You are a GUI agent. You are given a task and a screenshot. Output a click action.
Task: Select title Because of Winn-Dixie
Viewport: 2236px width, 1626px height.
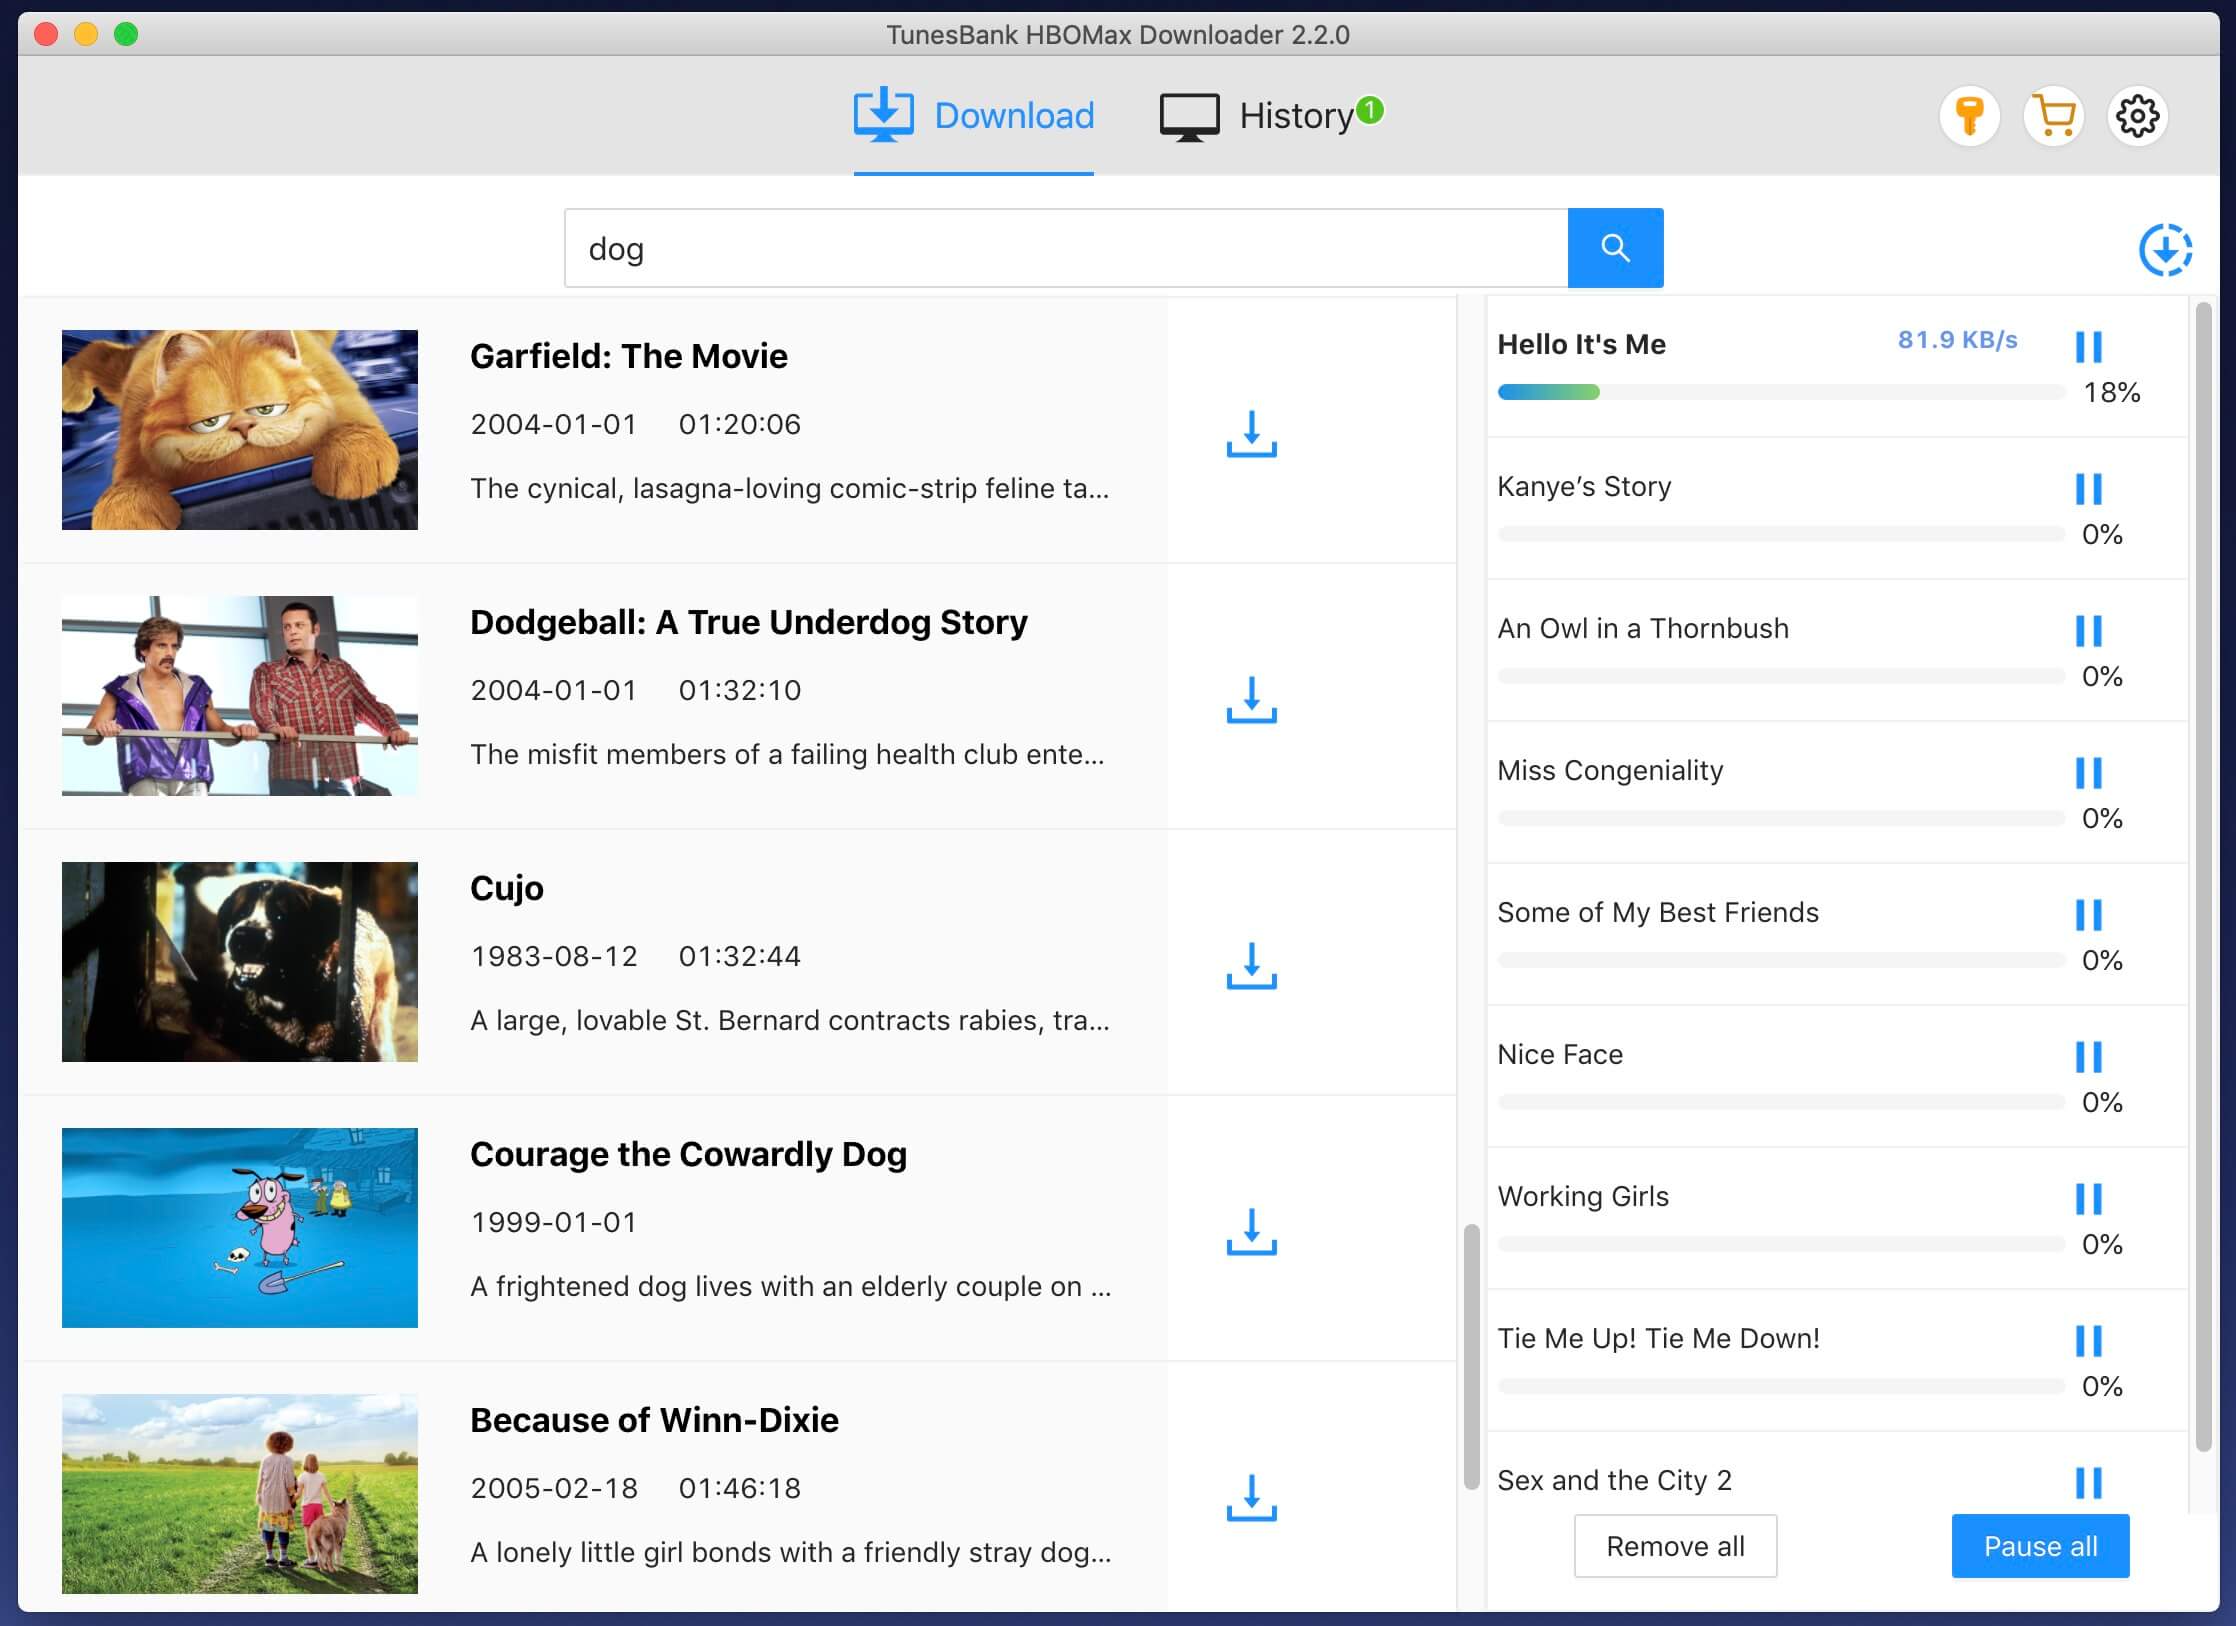click(x=654, y=1420)
